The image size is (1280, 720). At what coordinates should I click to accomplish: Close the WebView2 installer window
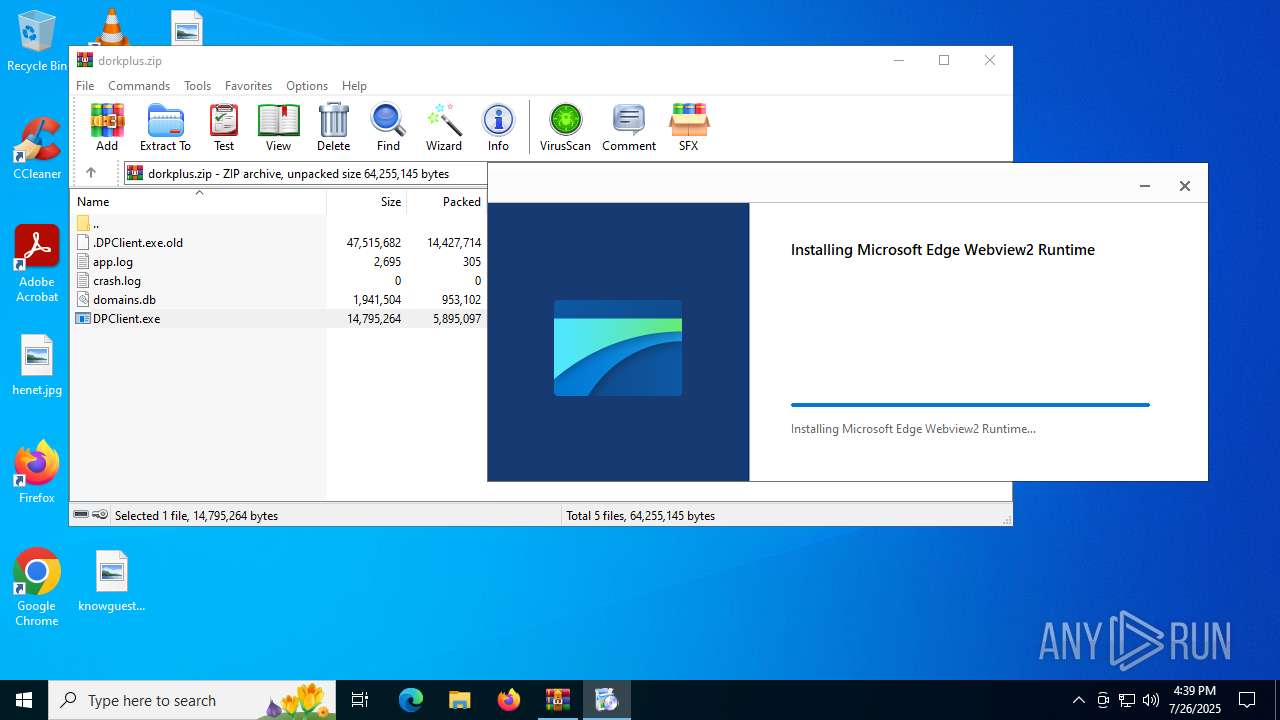(x=1184, y=186)
